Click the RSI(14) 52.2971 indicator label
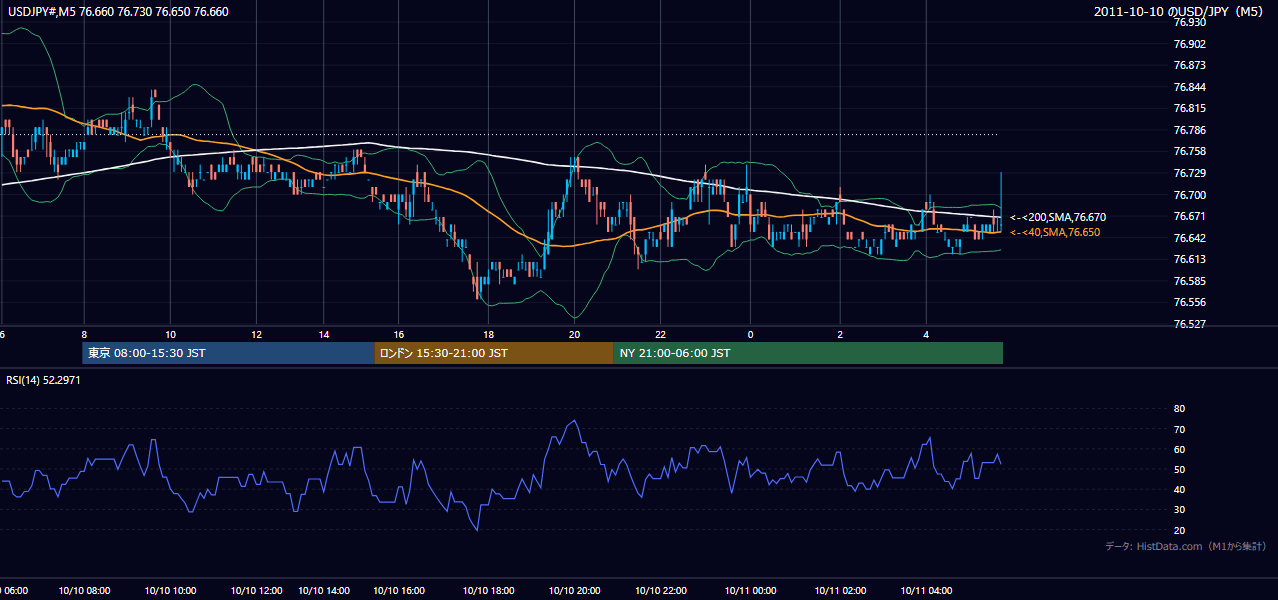The height and width of the screenshot is (600, 1278). click(44, 381)
